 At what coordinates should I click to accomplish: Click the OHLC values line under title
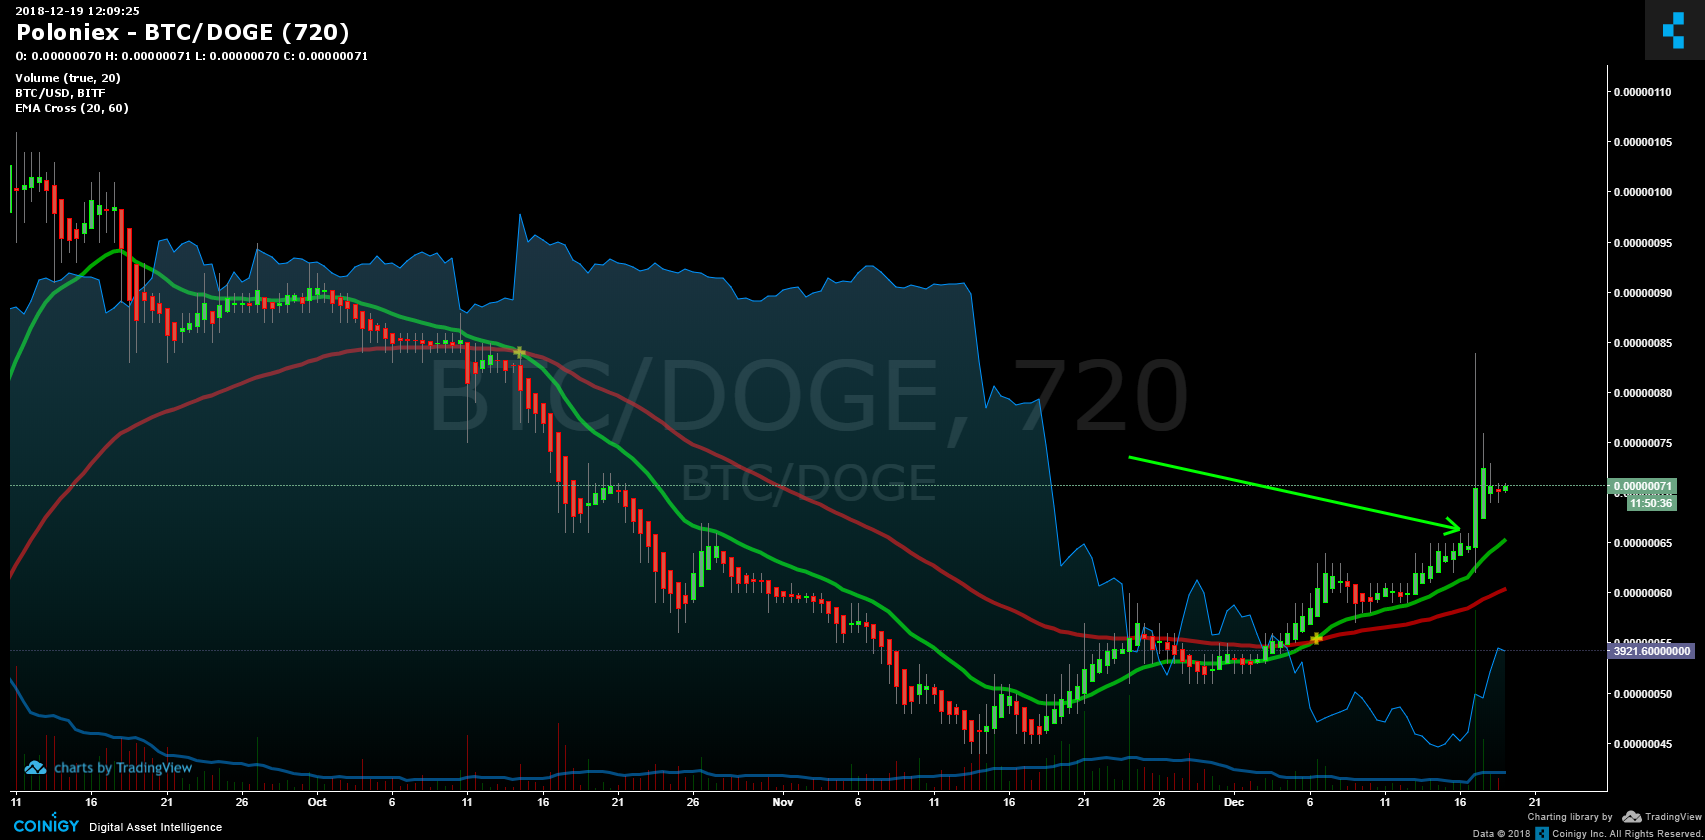coord(192,56)
